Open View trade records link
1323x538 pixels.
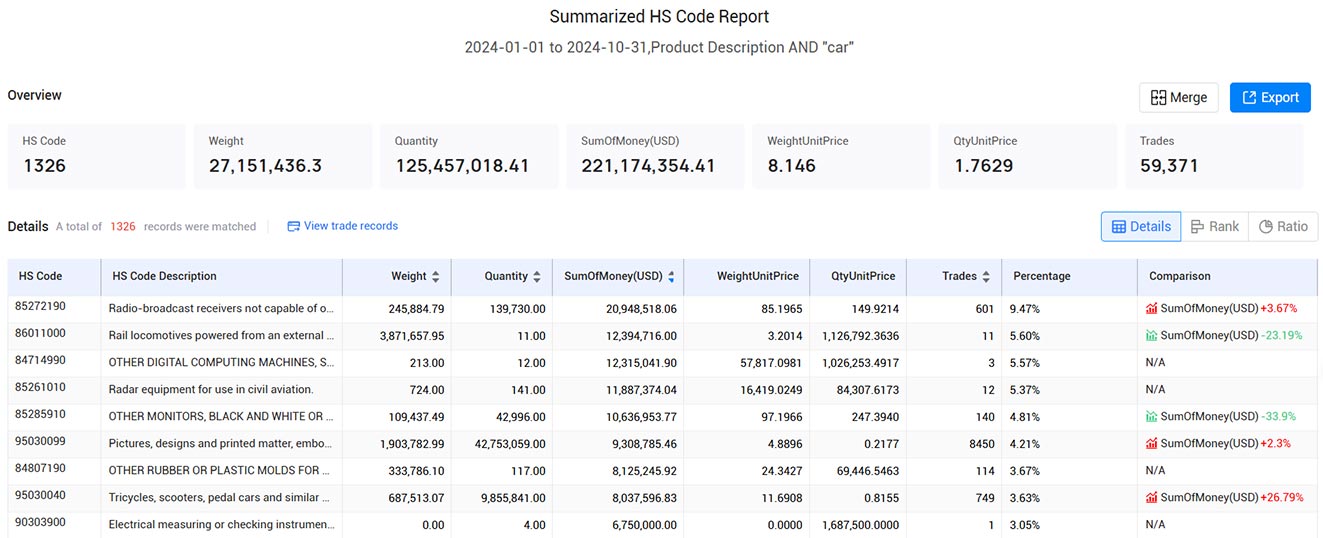pyautogui.click(x=351, y=226)
